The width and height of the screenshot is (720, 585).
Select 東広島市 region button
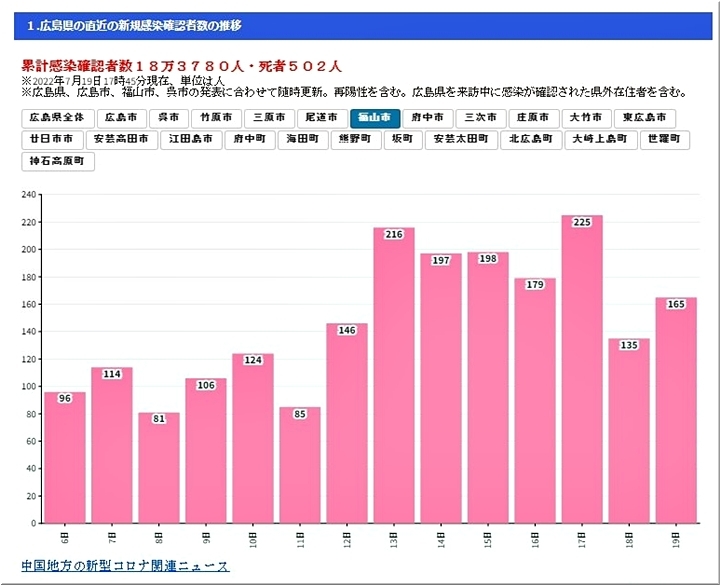(644, 118)
